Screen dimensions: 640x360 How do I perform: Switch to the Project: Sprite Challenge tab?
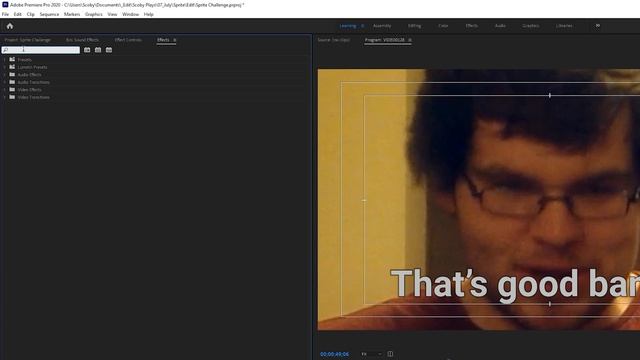27,40
